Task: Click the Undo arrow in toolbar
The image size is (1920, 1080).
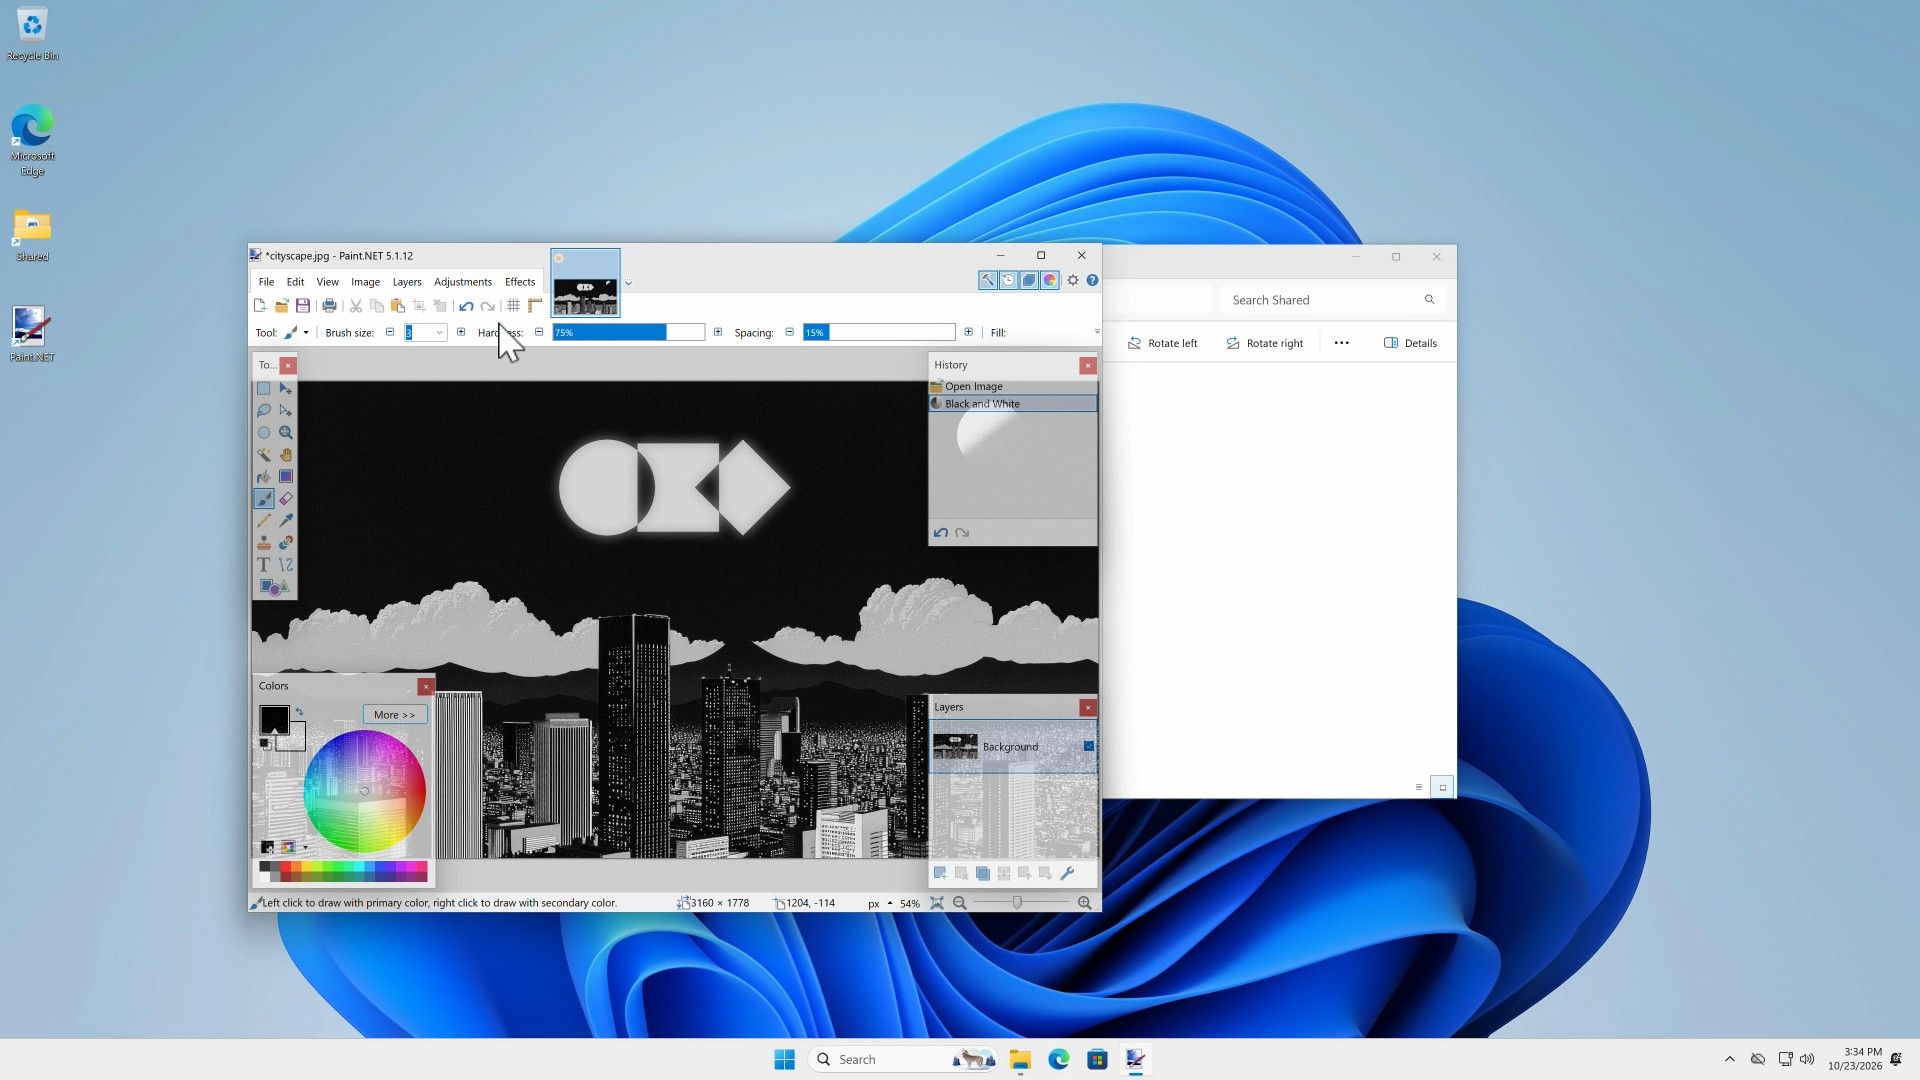Action: pos(466,306)
